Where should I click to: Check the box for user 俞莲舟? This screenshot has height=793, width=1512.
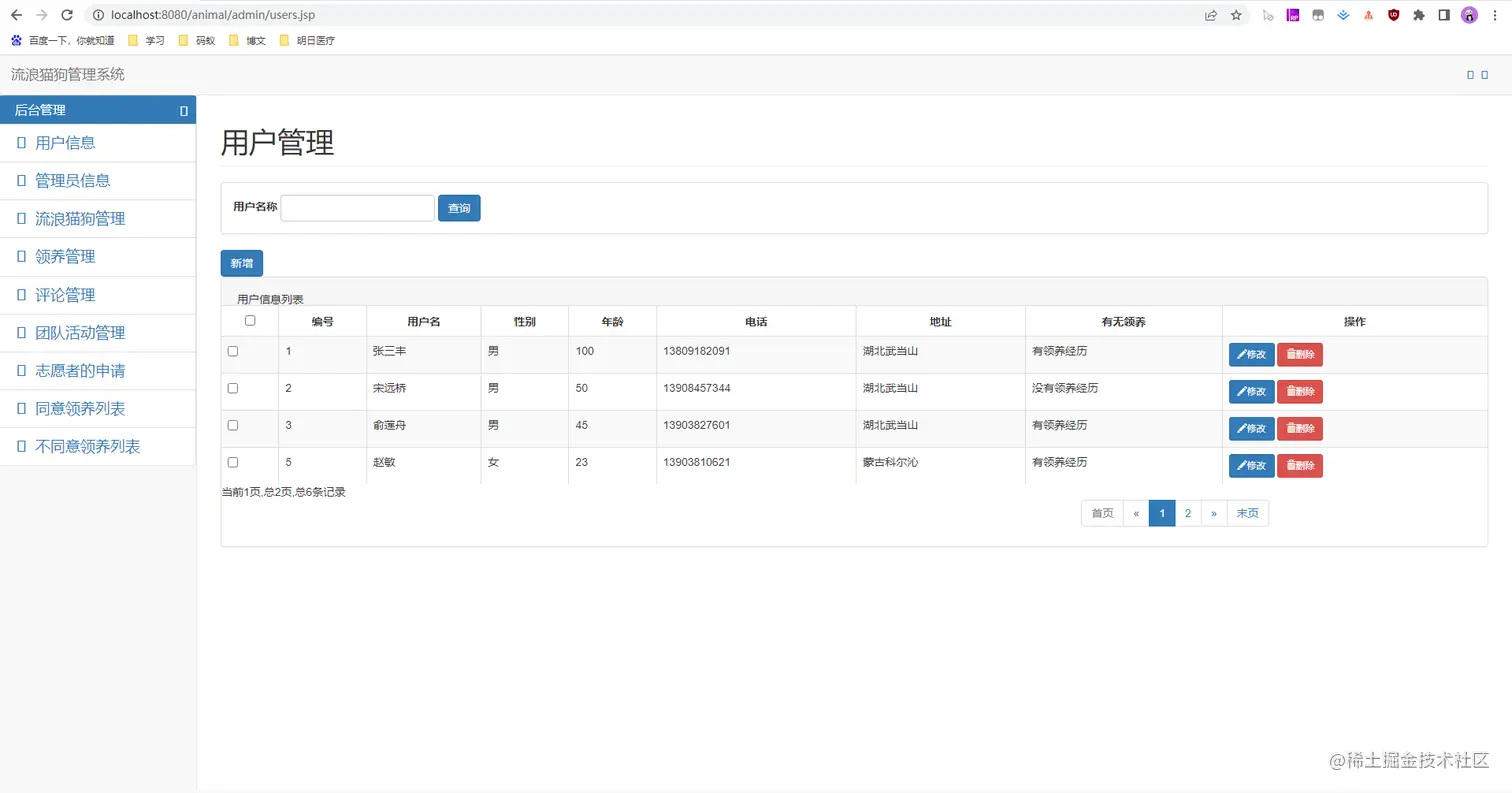(x=233, y=425)
